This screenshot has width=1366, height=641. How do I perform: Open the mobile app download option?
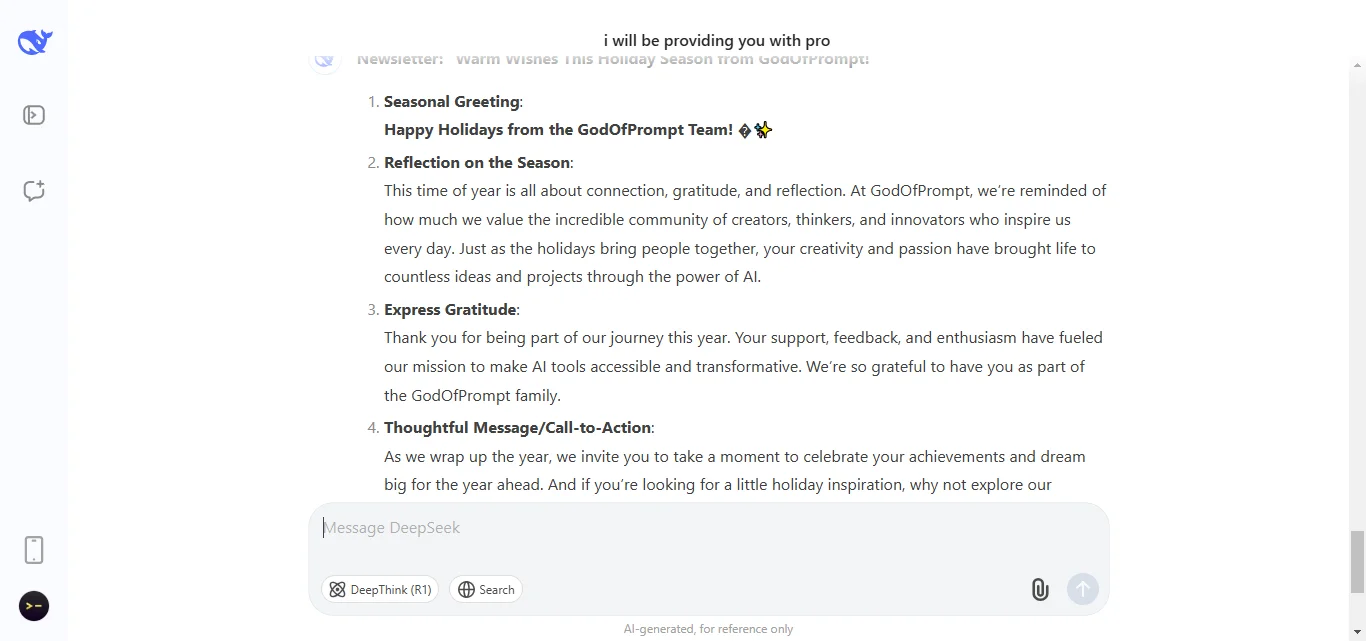tap(34, 550)
